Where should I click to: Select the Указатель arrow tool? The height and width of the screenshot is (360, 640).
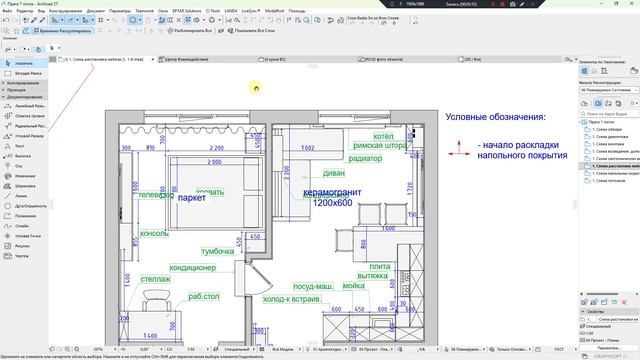(24, 63)
